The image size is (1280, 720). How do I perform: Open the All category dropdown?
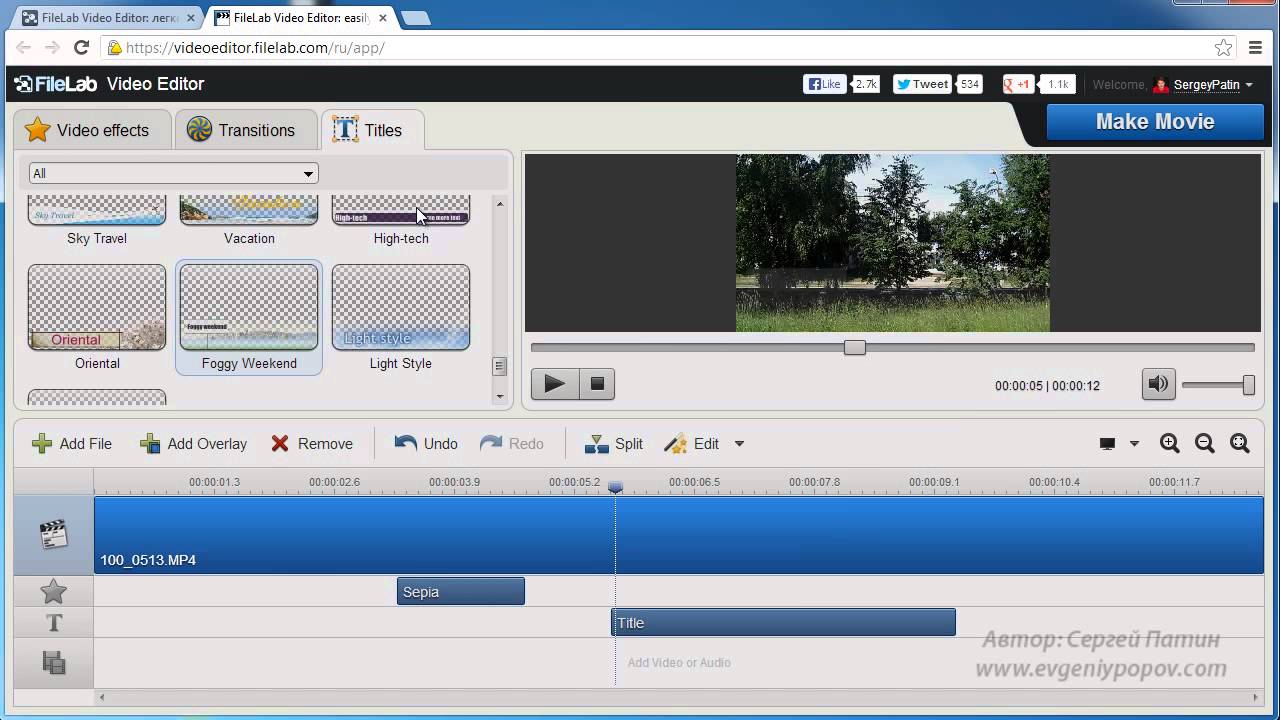tap(173, 173)
